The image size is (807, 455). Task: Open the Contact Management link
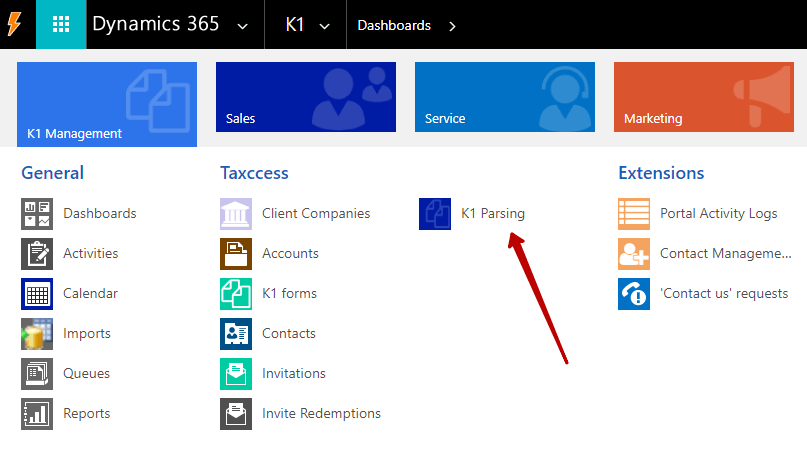[726, 253]
